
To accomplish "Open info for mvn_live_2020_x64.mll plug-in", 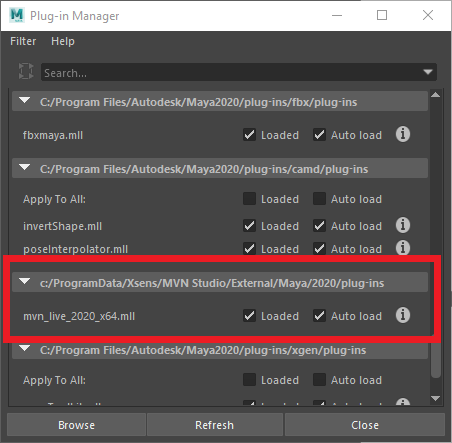I will click(403, 315).
